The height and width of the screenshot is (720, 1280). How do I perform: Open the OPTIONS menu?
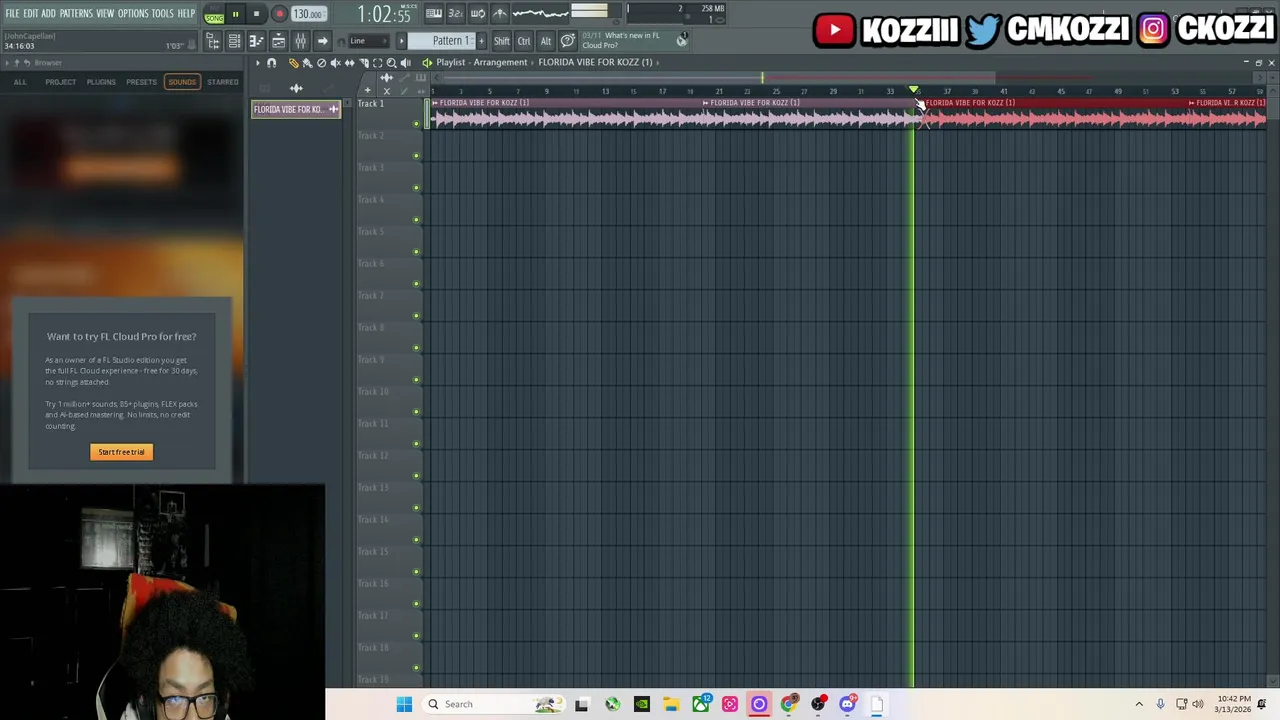[133, 13]
